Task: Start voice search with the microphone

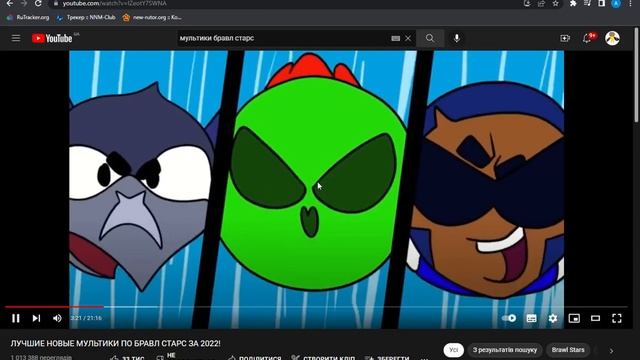Action: [x=457, y=38]
